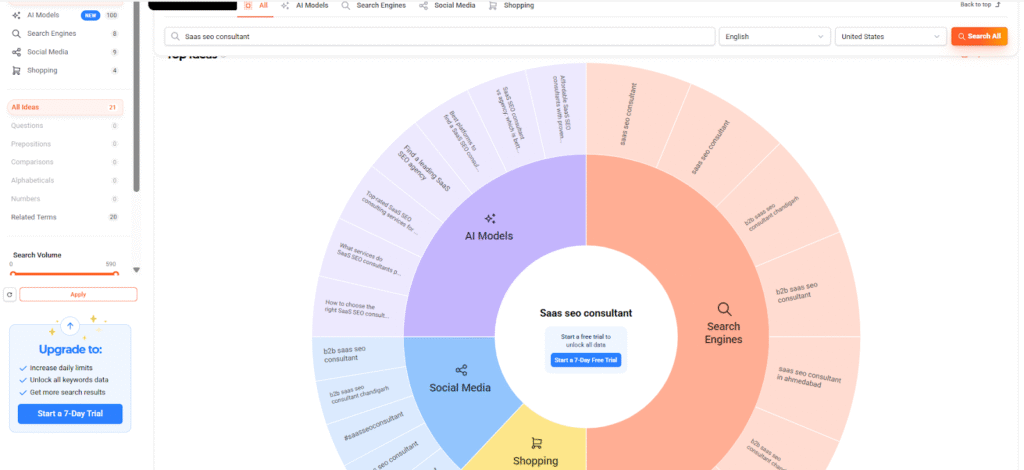Click the AI Models sparkle icon in sidebar
The width and height of the screenshot is (1024, 470).
(17, 16)
